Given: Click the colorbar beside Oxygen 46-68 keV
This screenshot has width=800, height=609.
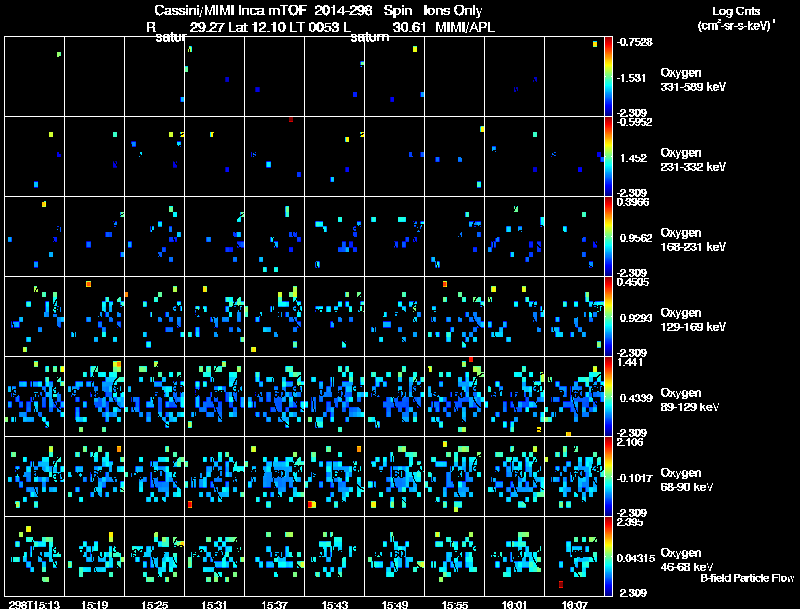Looking at the screenshot, I should pos(608,557).
